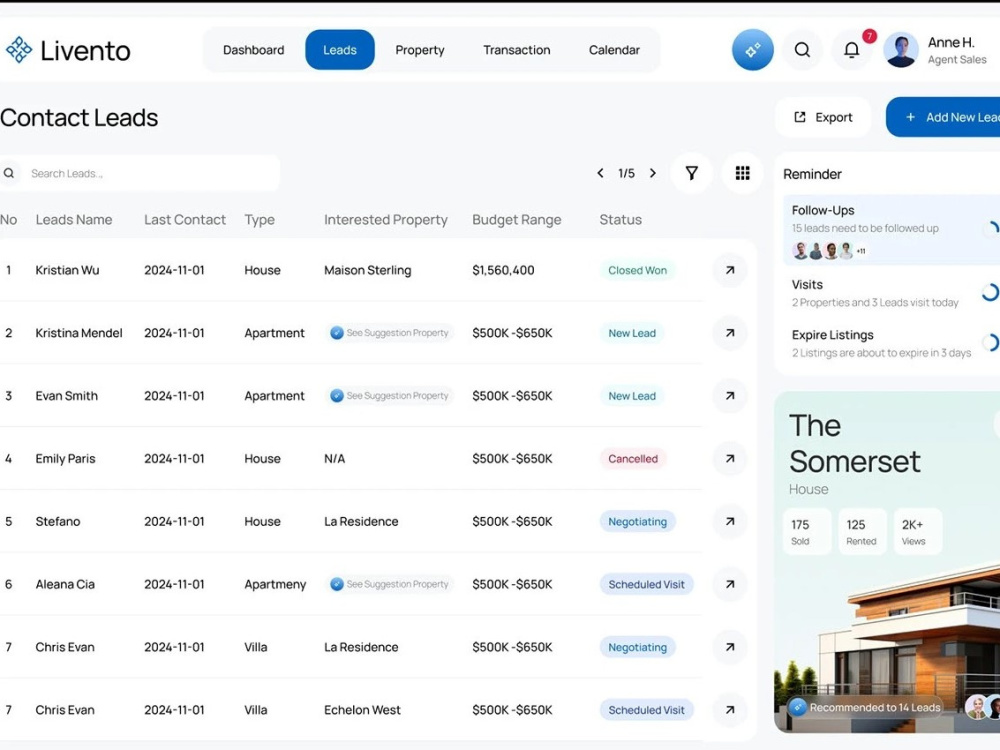Viewport: 1000px width, 750px height.
Task: Click Stefano's Negotiating status badge
Action: (637, 522)
